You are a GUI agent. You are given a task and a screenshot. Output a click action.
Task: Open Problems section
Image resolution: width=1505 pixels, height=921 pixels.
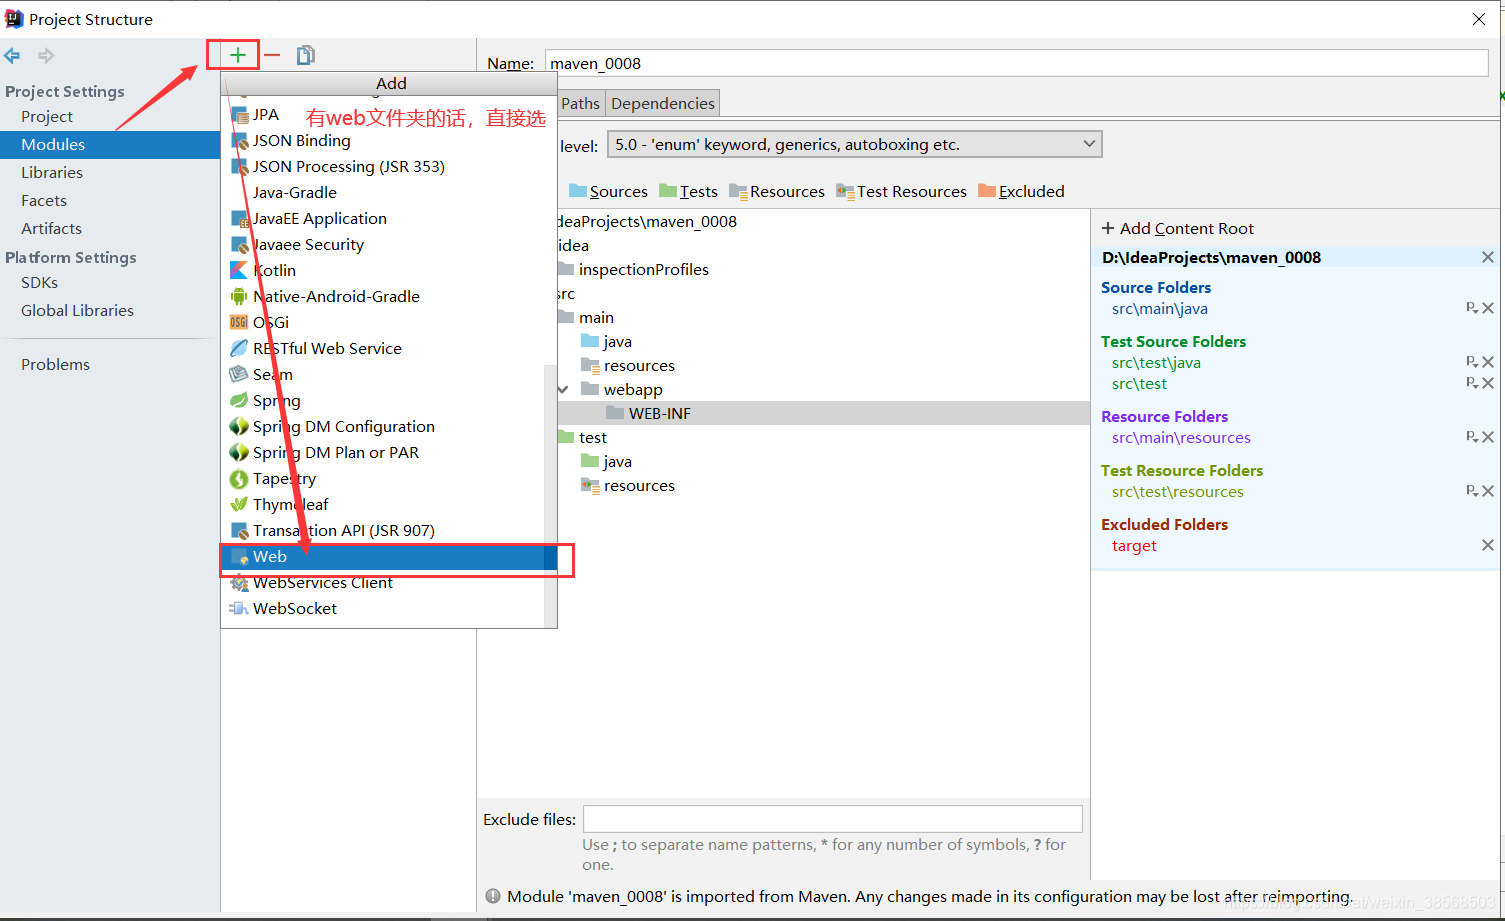pyautogui.click(x=55, y=365)
